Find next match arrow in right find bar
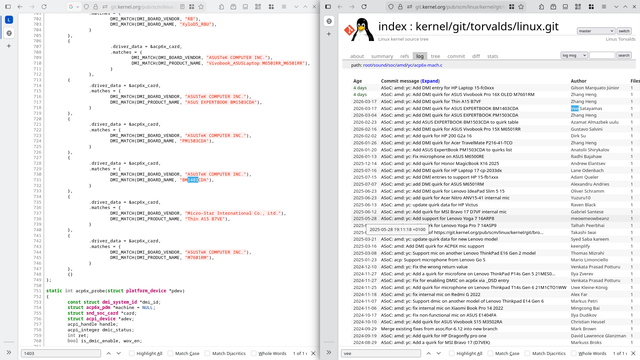This screenshot has height=360, width=640. pos(438,353)
